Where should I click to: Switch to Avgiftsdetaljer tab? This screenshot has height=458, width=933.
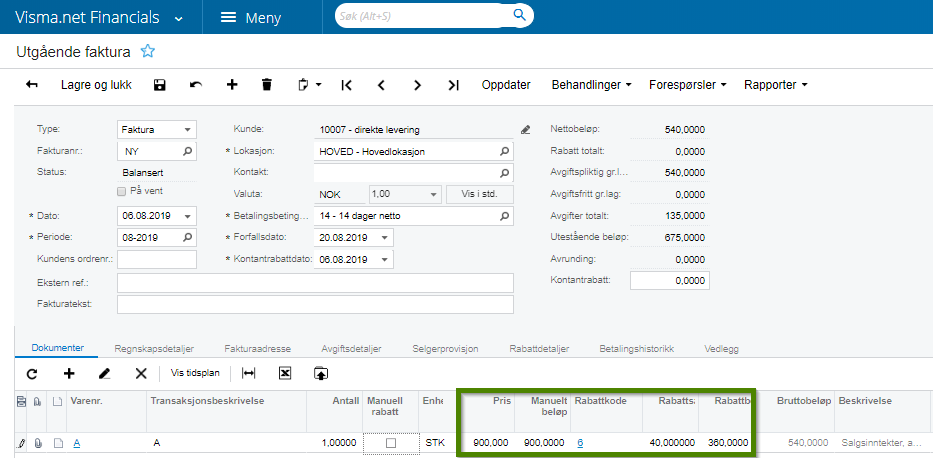[351, 349]
